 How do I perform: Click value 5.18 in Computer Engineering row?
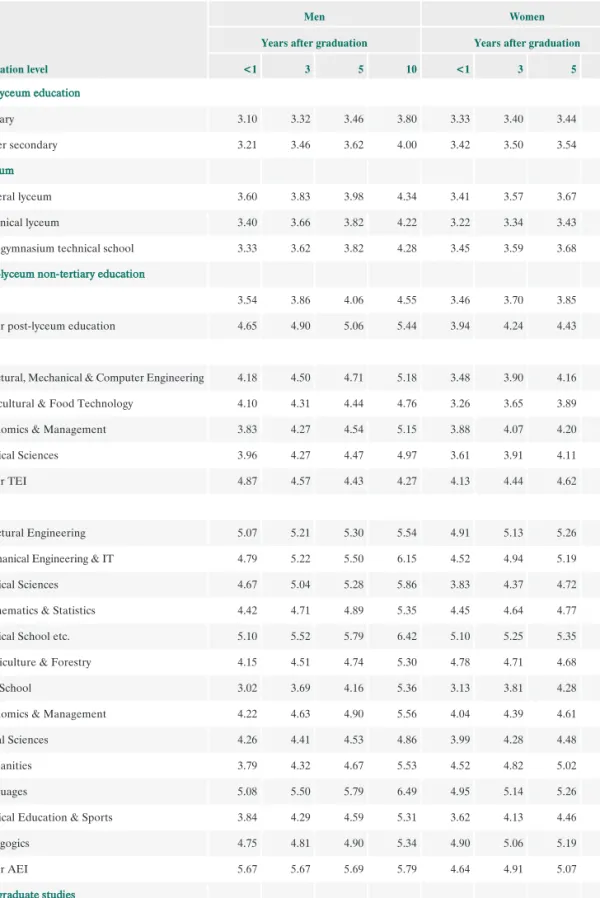(406, 377)
